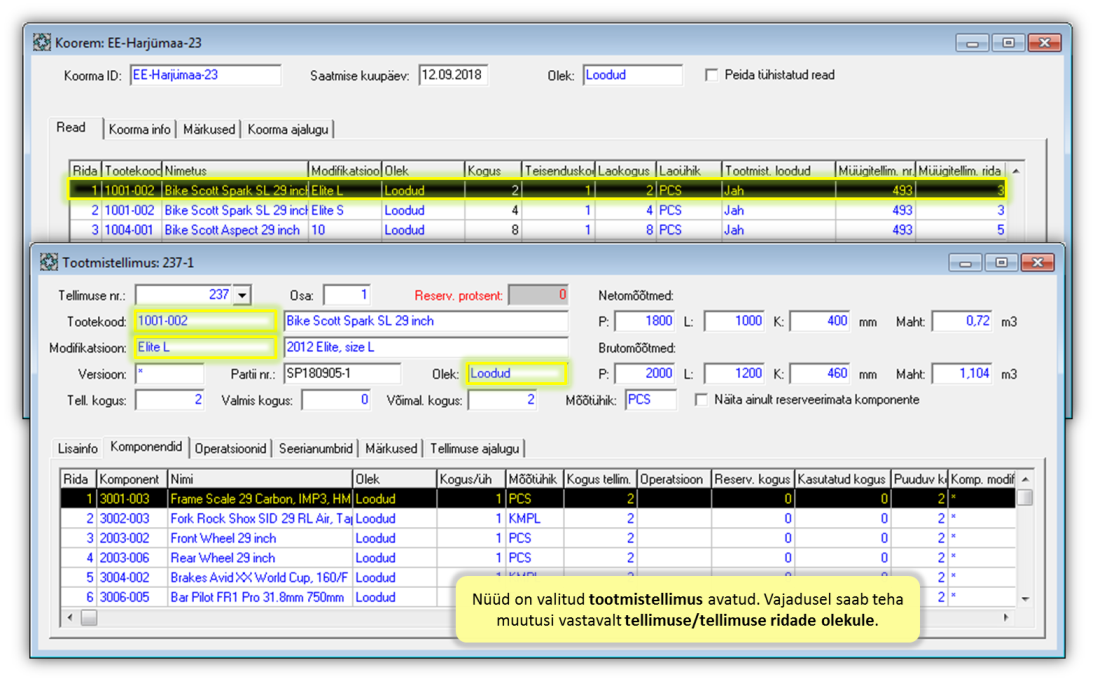This screenshot has width=1095, height=681.
Task: Click the Saatmise kuupäev date field
Action: (x=453, y=75)
